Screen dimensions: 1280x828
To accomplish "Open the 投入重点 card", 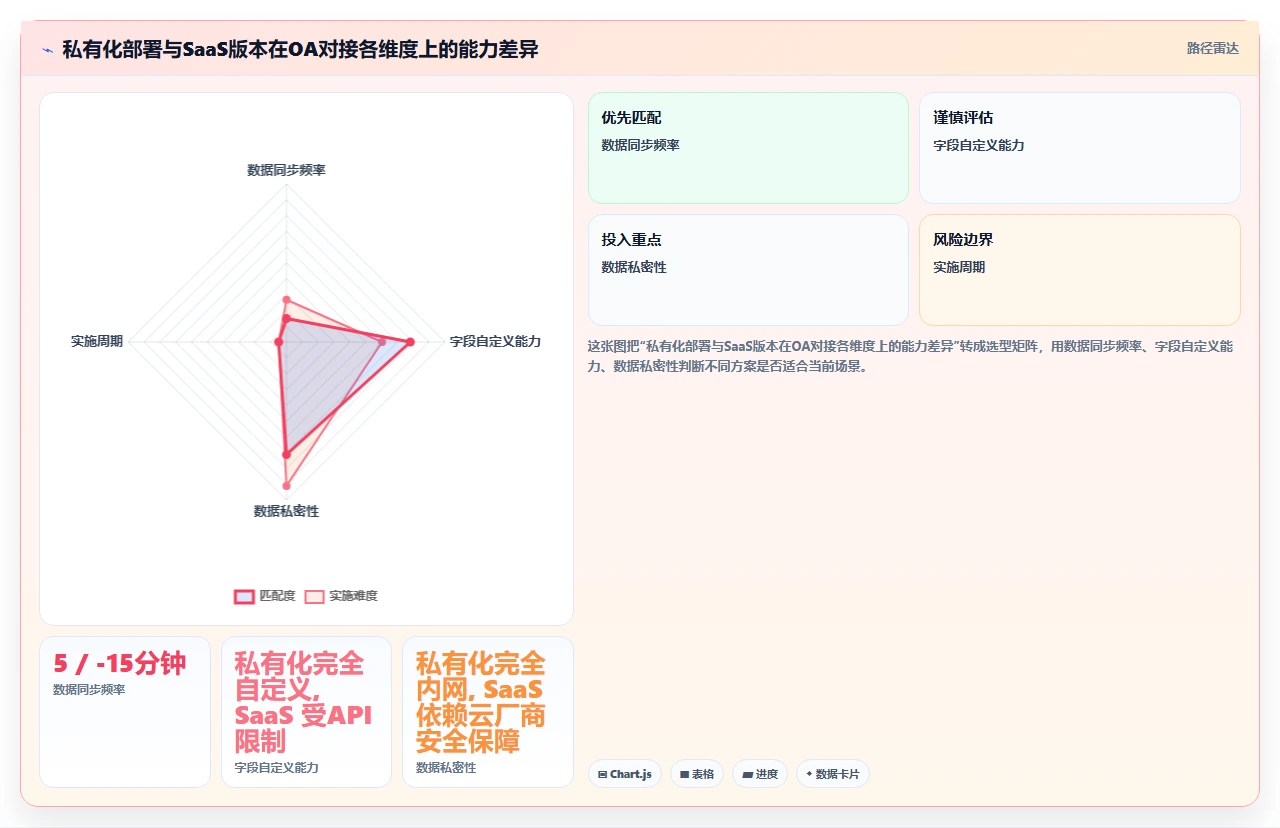I will (x=748, y=270).
